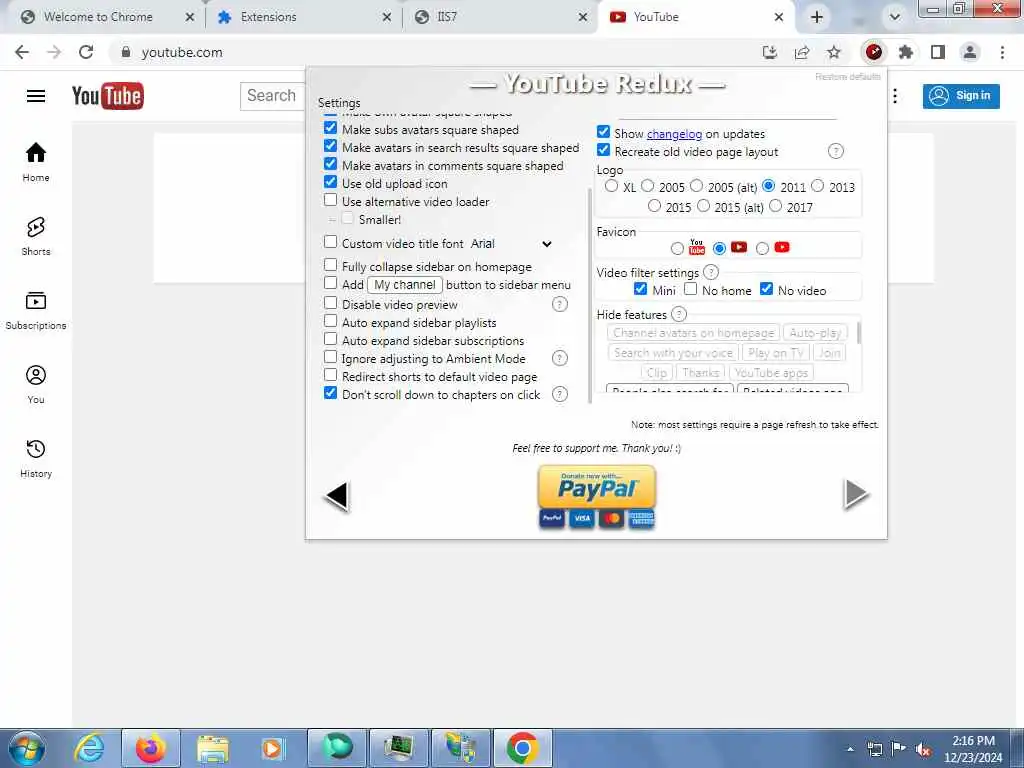
Task: Open Shorts in YouTube sidebar
Action: coord(36,236)
